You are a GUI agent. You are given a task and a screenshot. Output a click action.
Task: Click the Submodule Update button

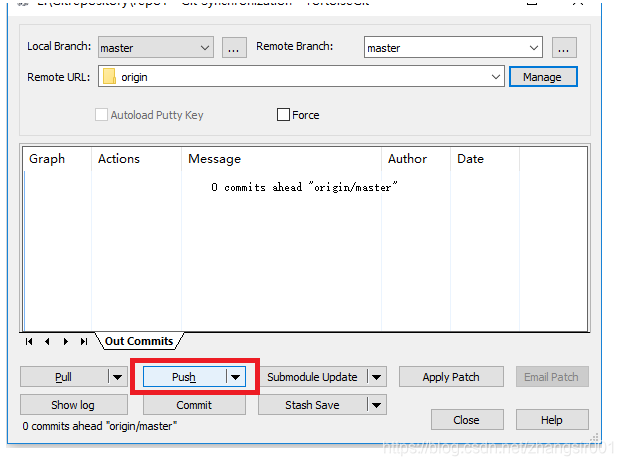point(312,377)
